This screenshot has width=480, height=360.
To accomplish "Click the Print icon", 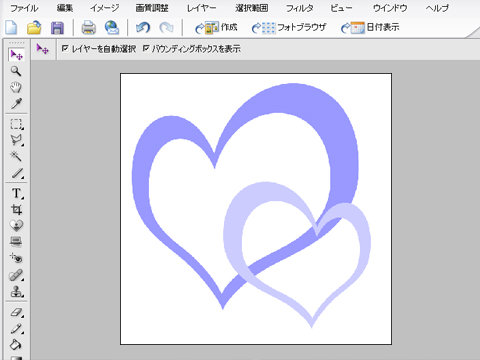I will pyautogui.click(x=89, y=28).
